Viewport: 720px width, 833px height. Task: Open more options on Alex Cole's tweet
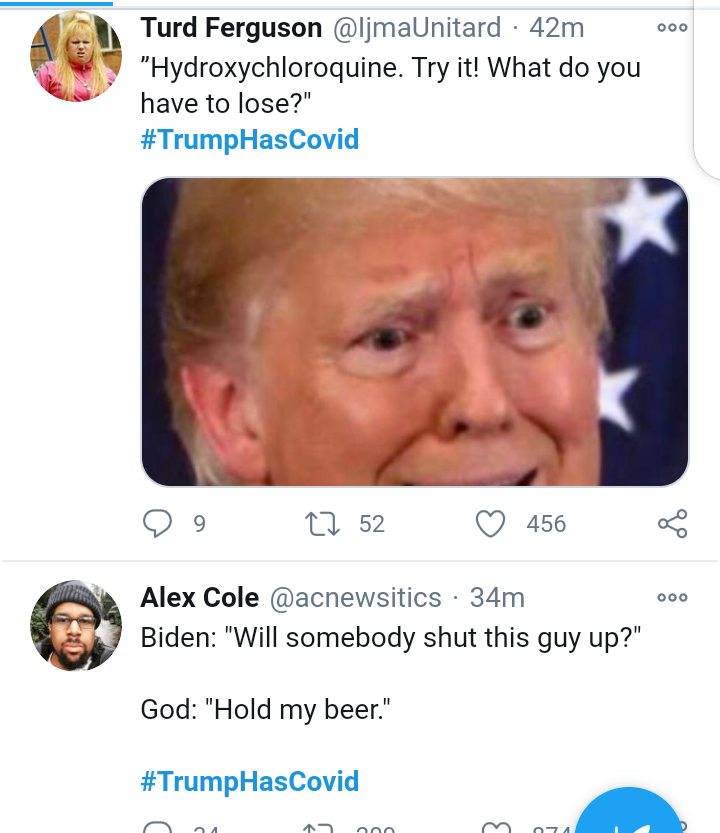coord(672,598)
